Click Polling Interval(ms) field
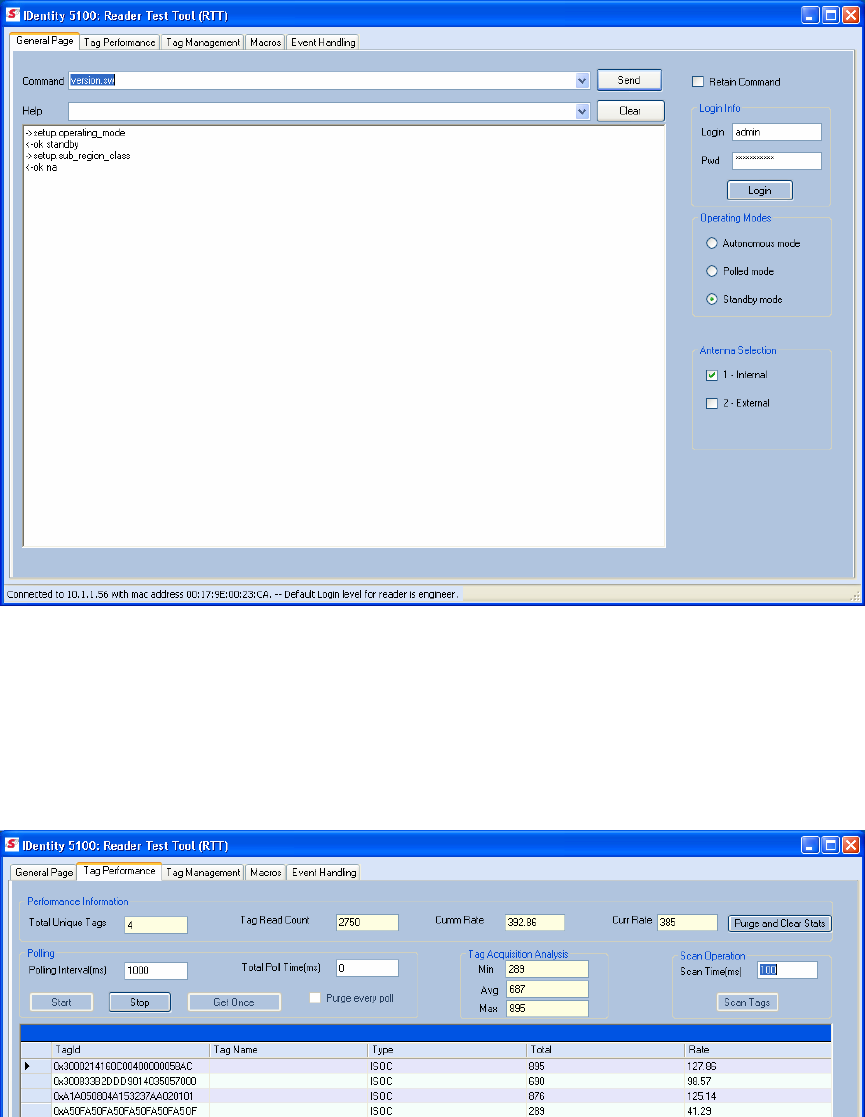The height and width of the screenshot is (1117, 865). (156, 970)
